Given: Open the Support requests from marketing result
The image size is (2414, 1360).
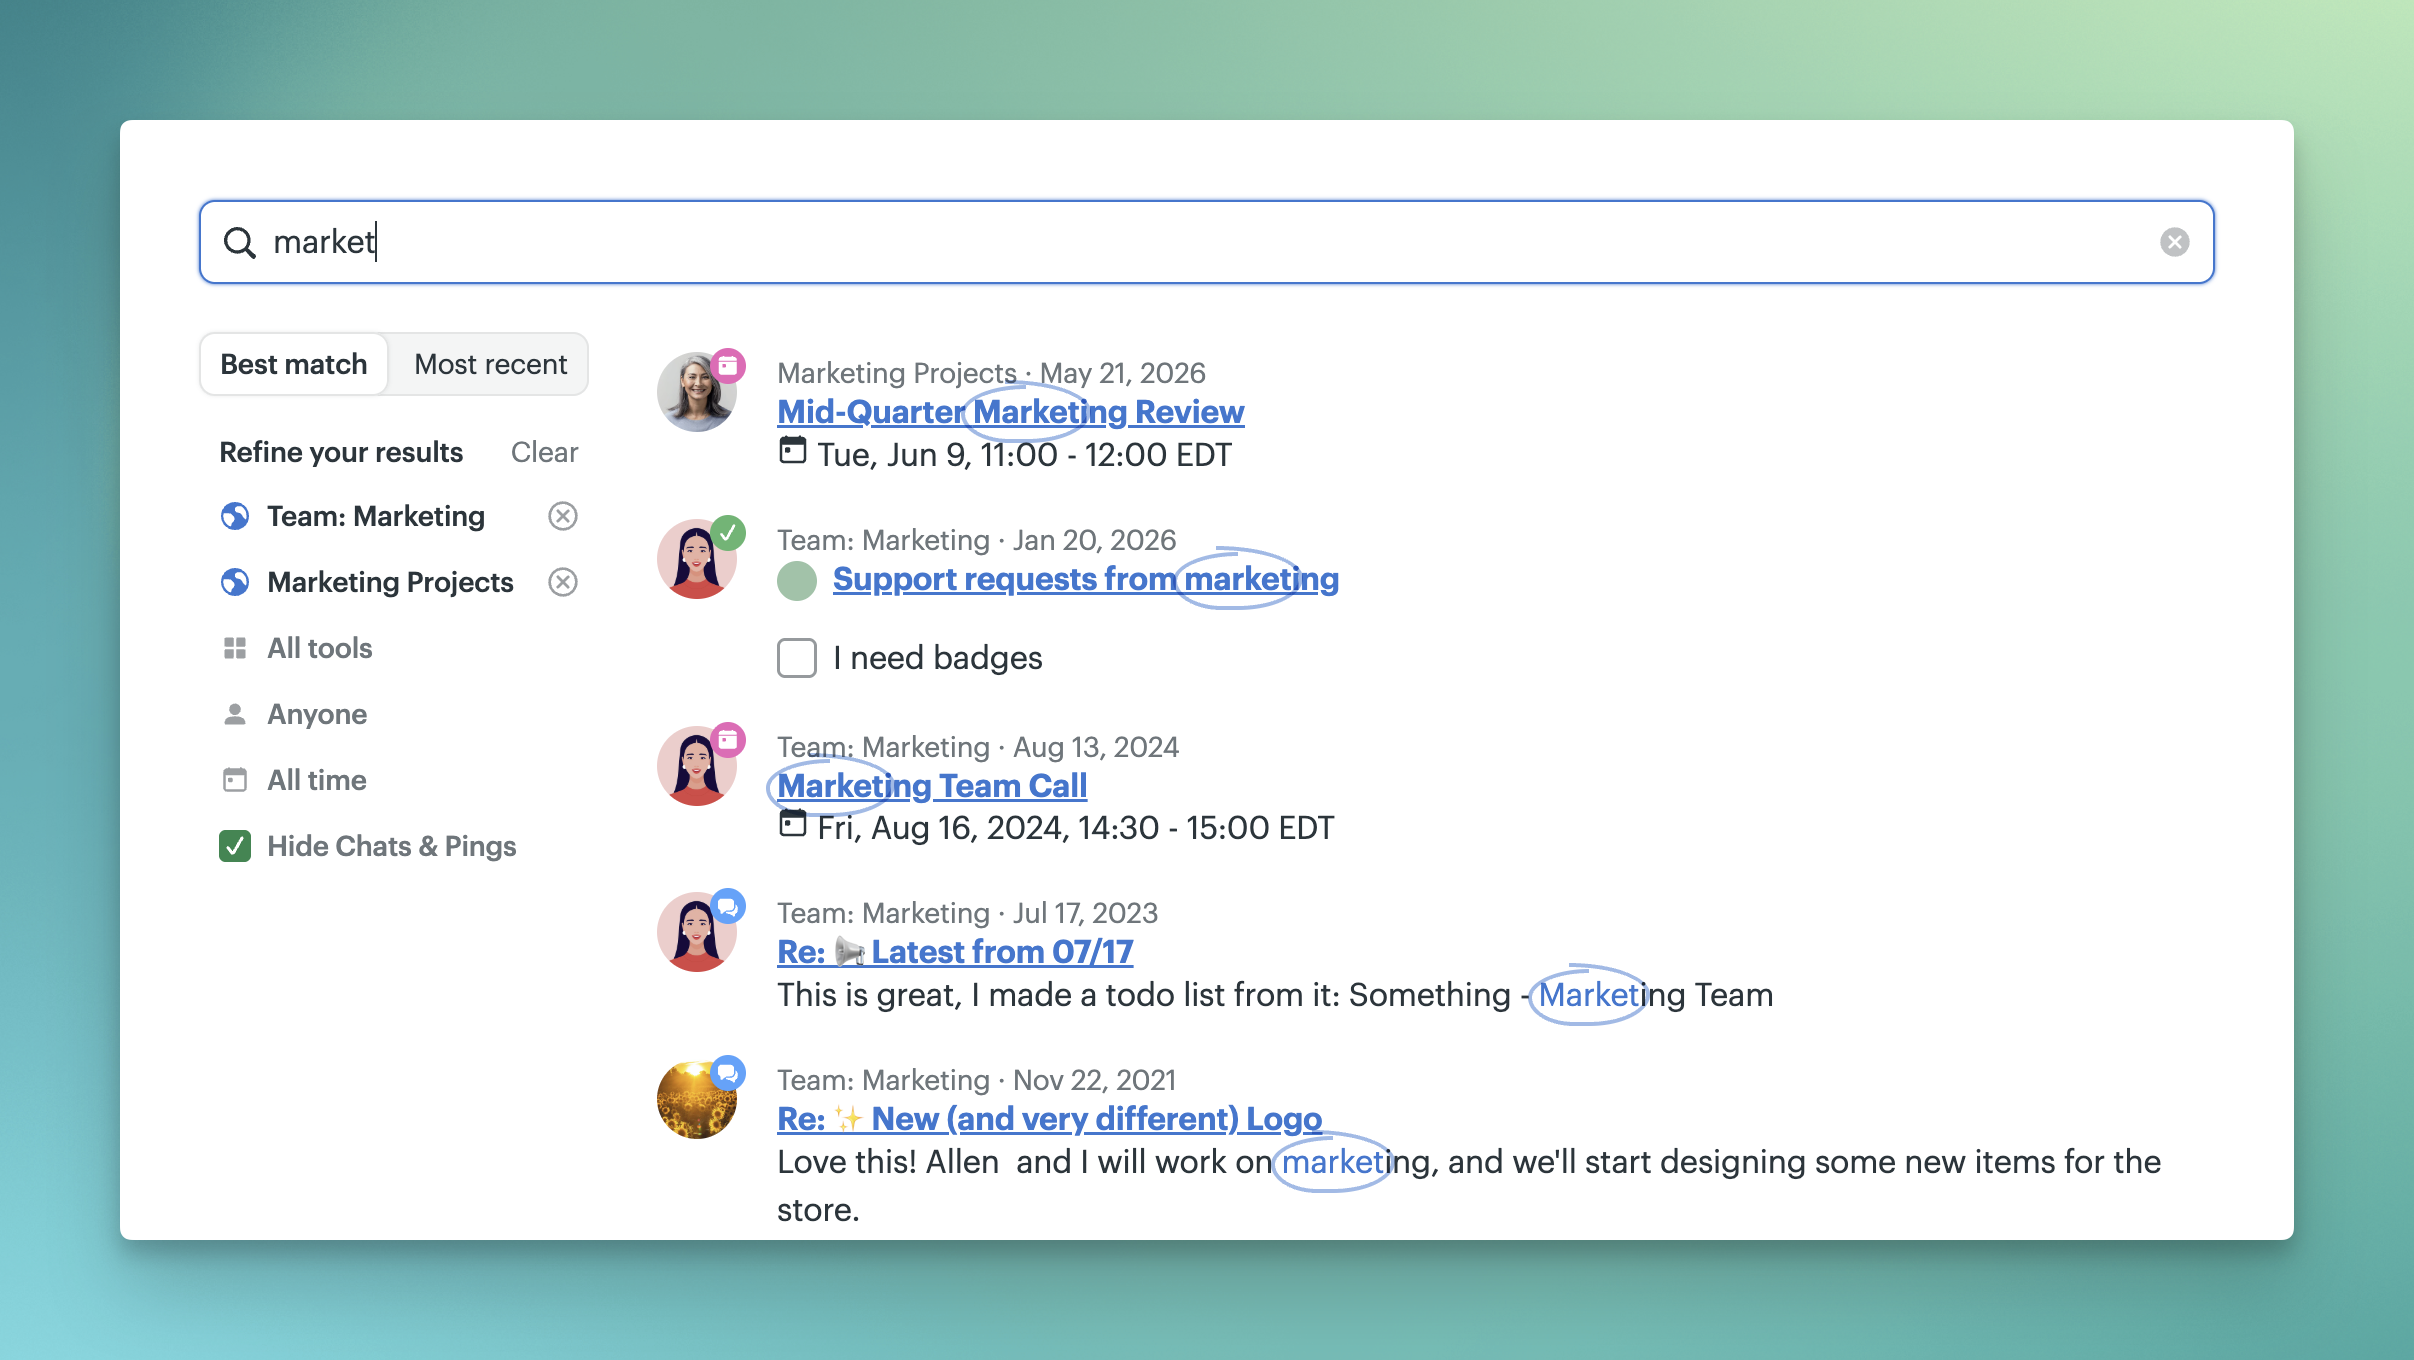Looking at the screenshot, I should click(x=1085, y=578).
